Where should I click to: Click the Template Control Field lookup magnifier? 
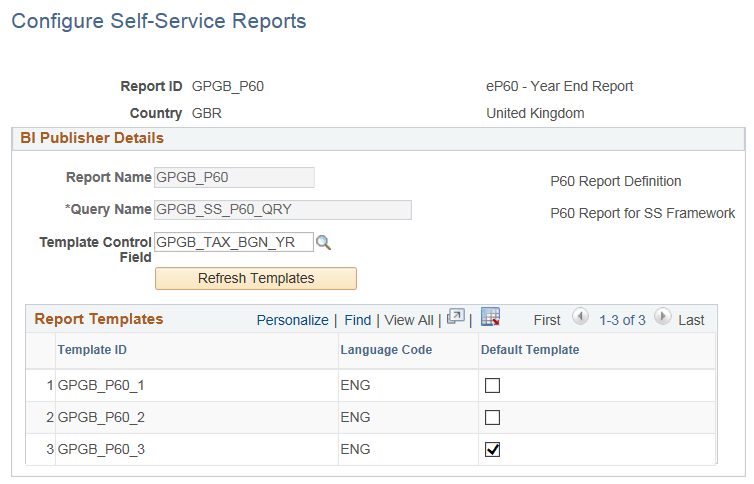click(323, 242)
